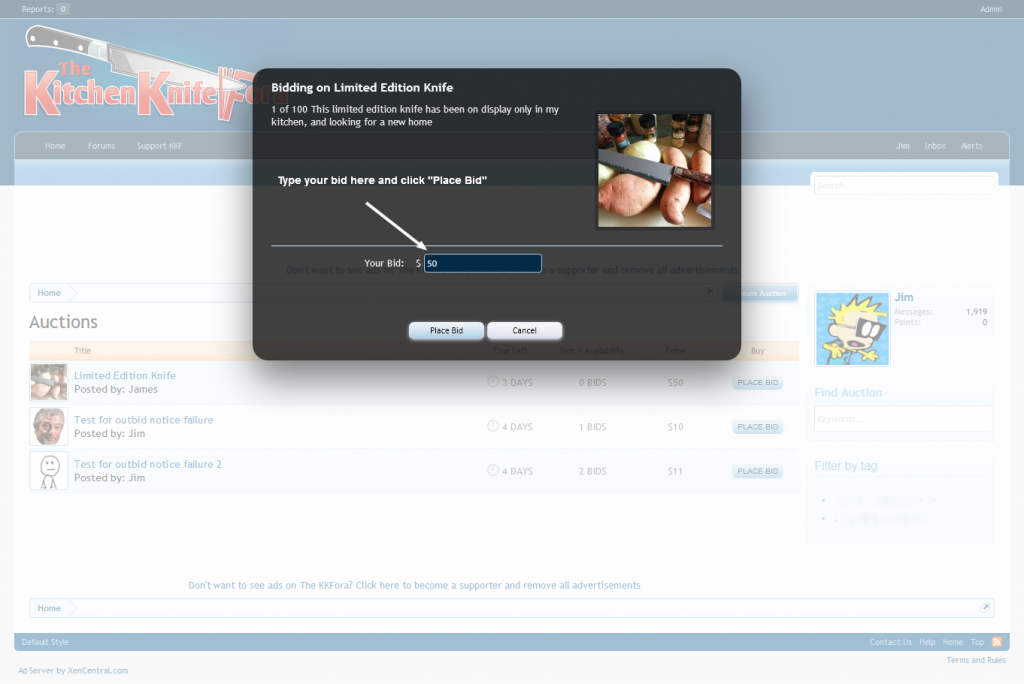Click the stick figure auction thumbnail
Image resolution: width=1024 pixels, height=684 pixels.
(x=49, y=471)
